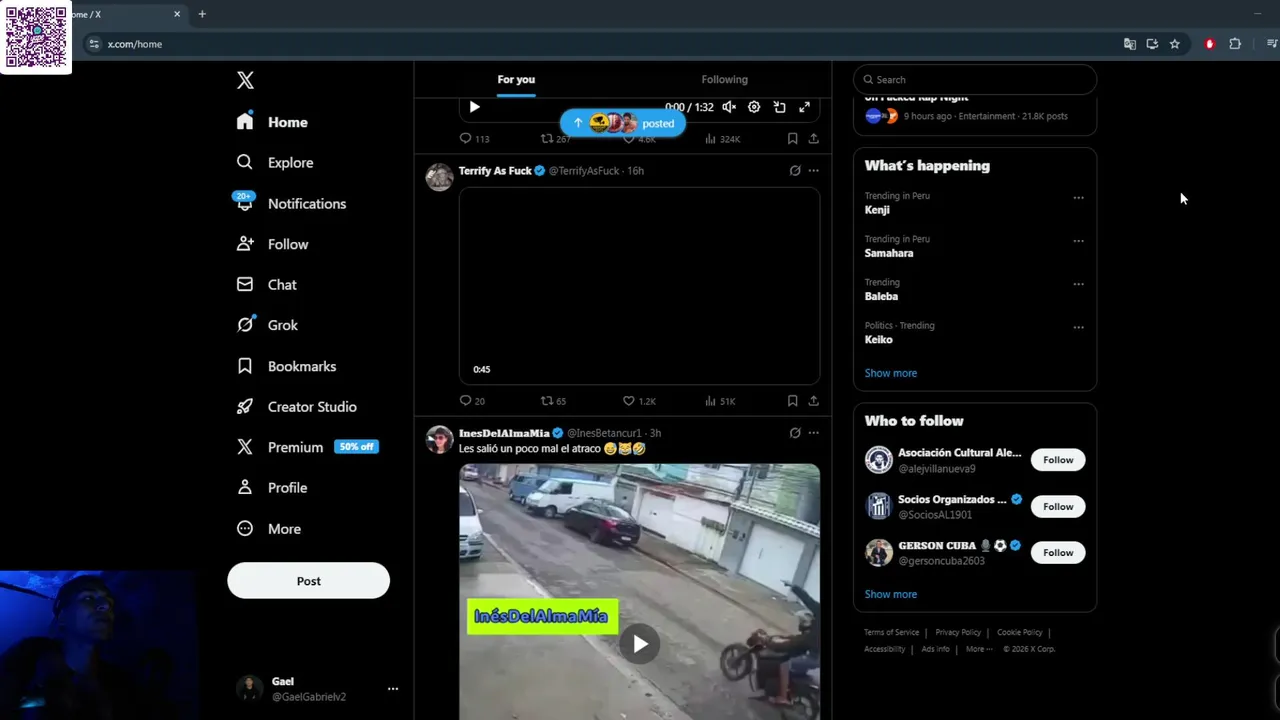Expand the More menu in sidebar
This screenshot has width=1280, height=720.
[x=269, y=529]
